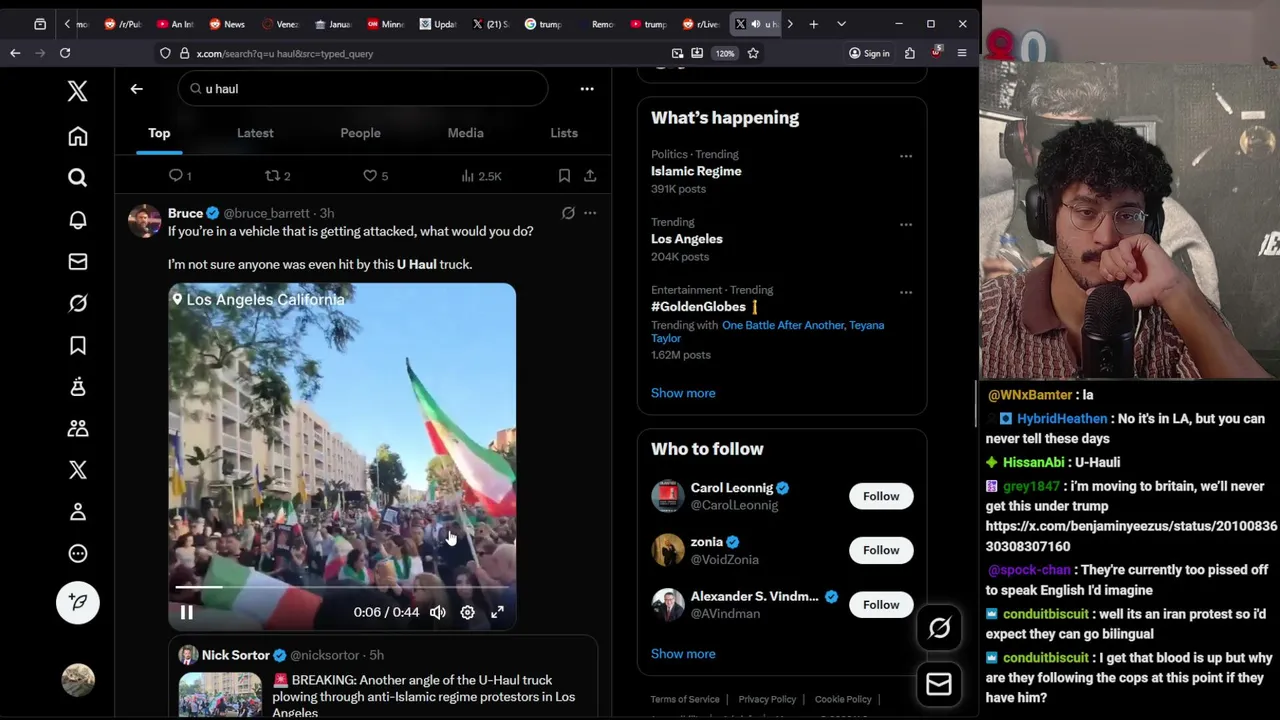Open Privacy Policy footer link
The height and width of the screenshot is (720, 1280).
click(767, 699)
